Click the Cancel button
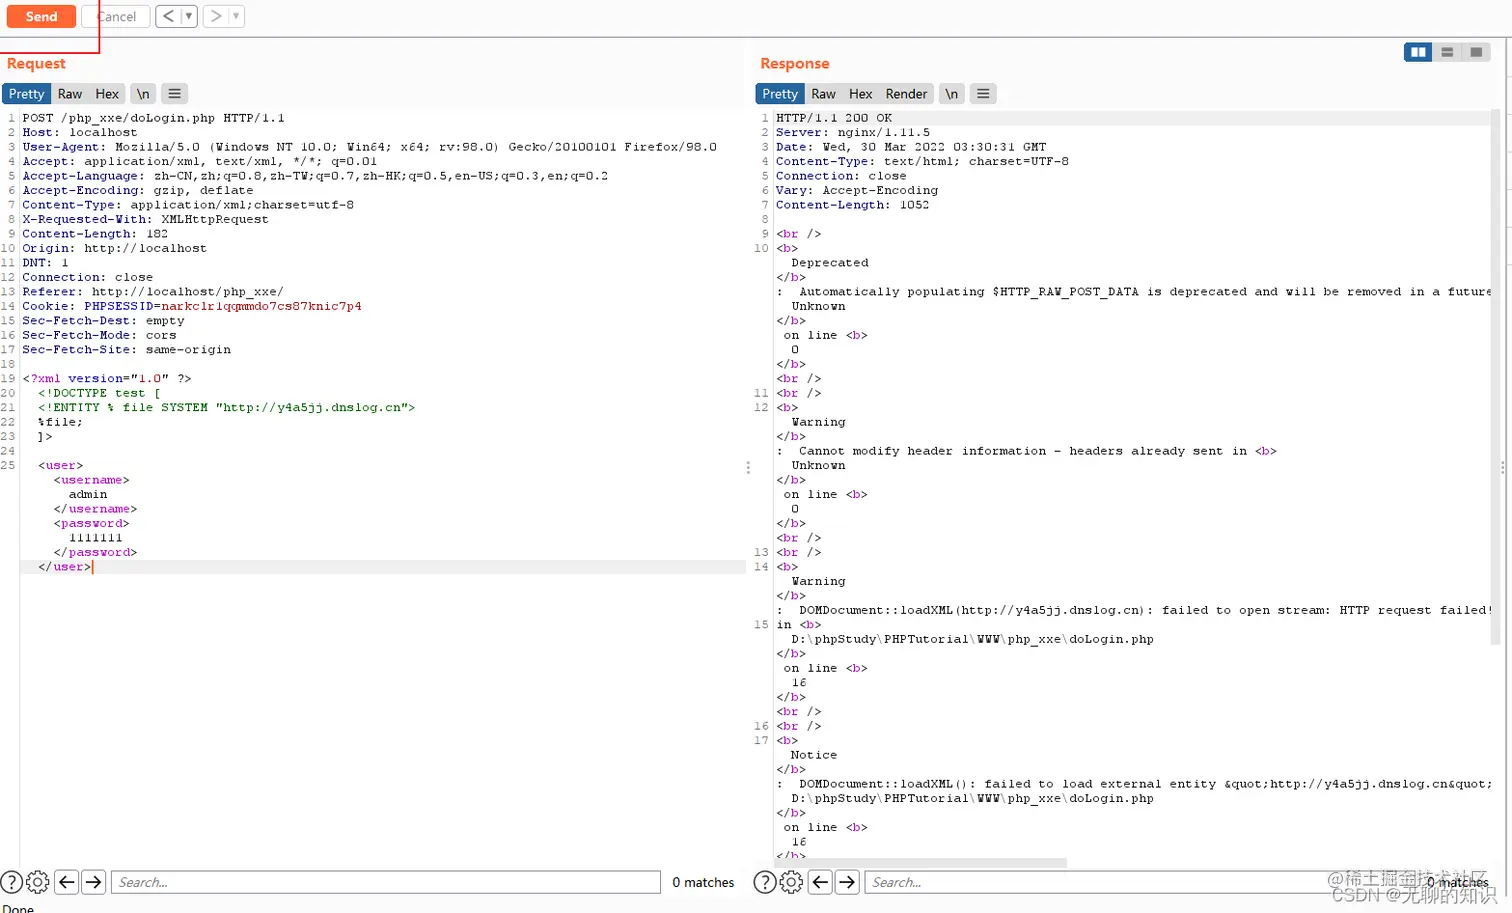This screenshot has height=913, width=1512. 116,16
